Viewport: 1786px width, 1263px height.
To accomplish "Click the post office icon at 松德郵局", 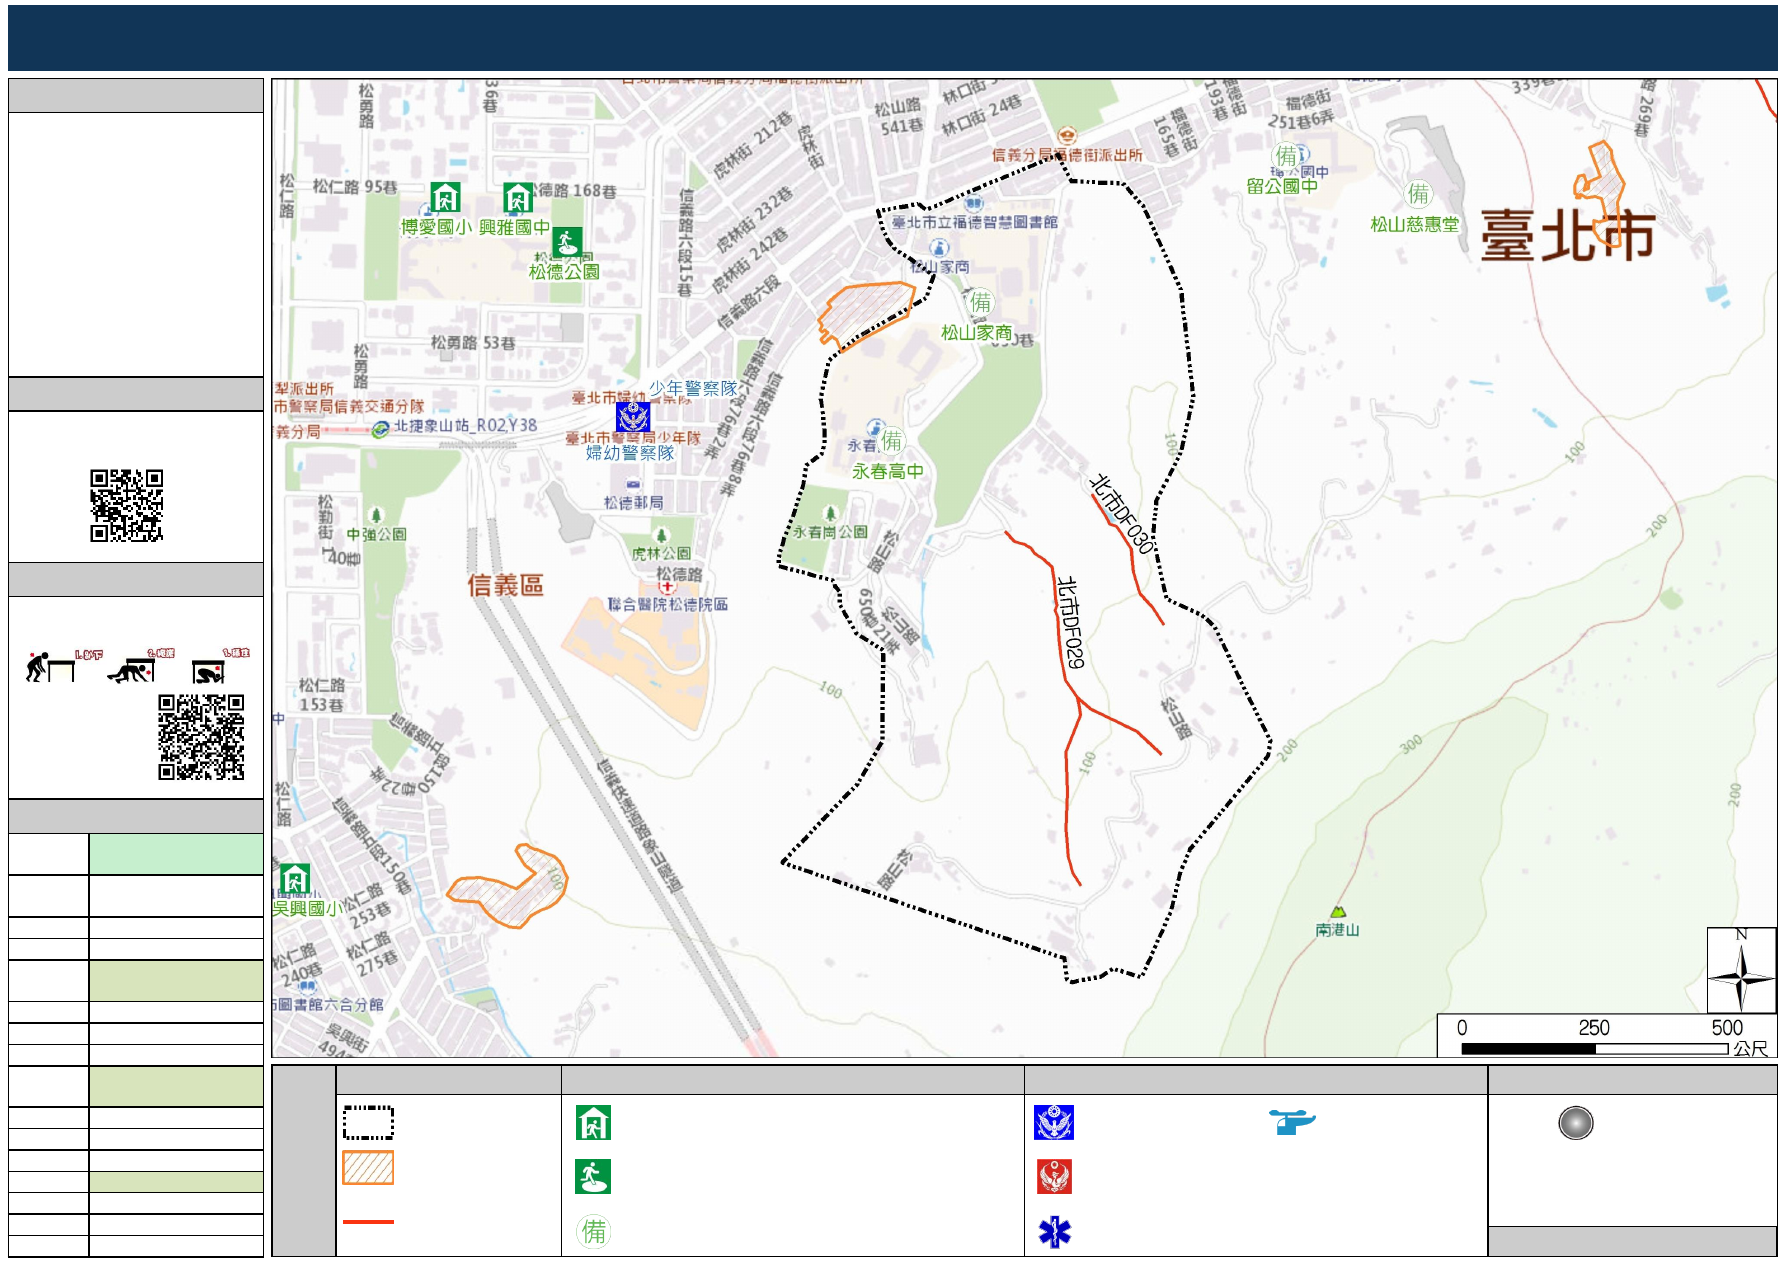I will [x=633, y=484].
